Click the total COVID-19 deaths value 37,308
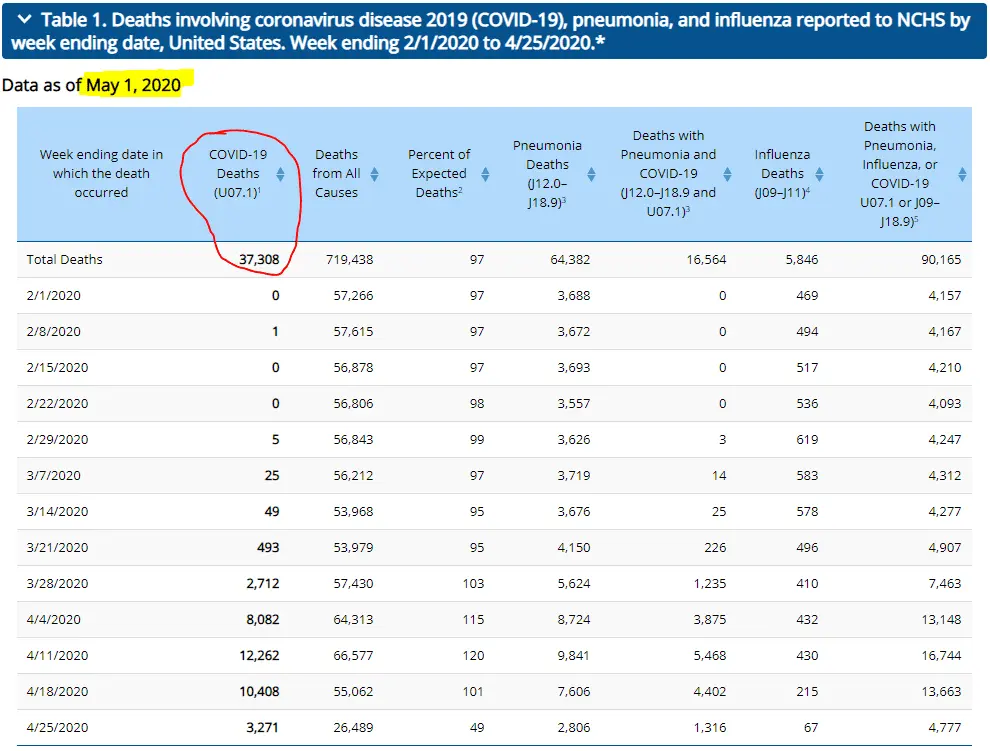 point(259,260)
